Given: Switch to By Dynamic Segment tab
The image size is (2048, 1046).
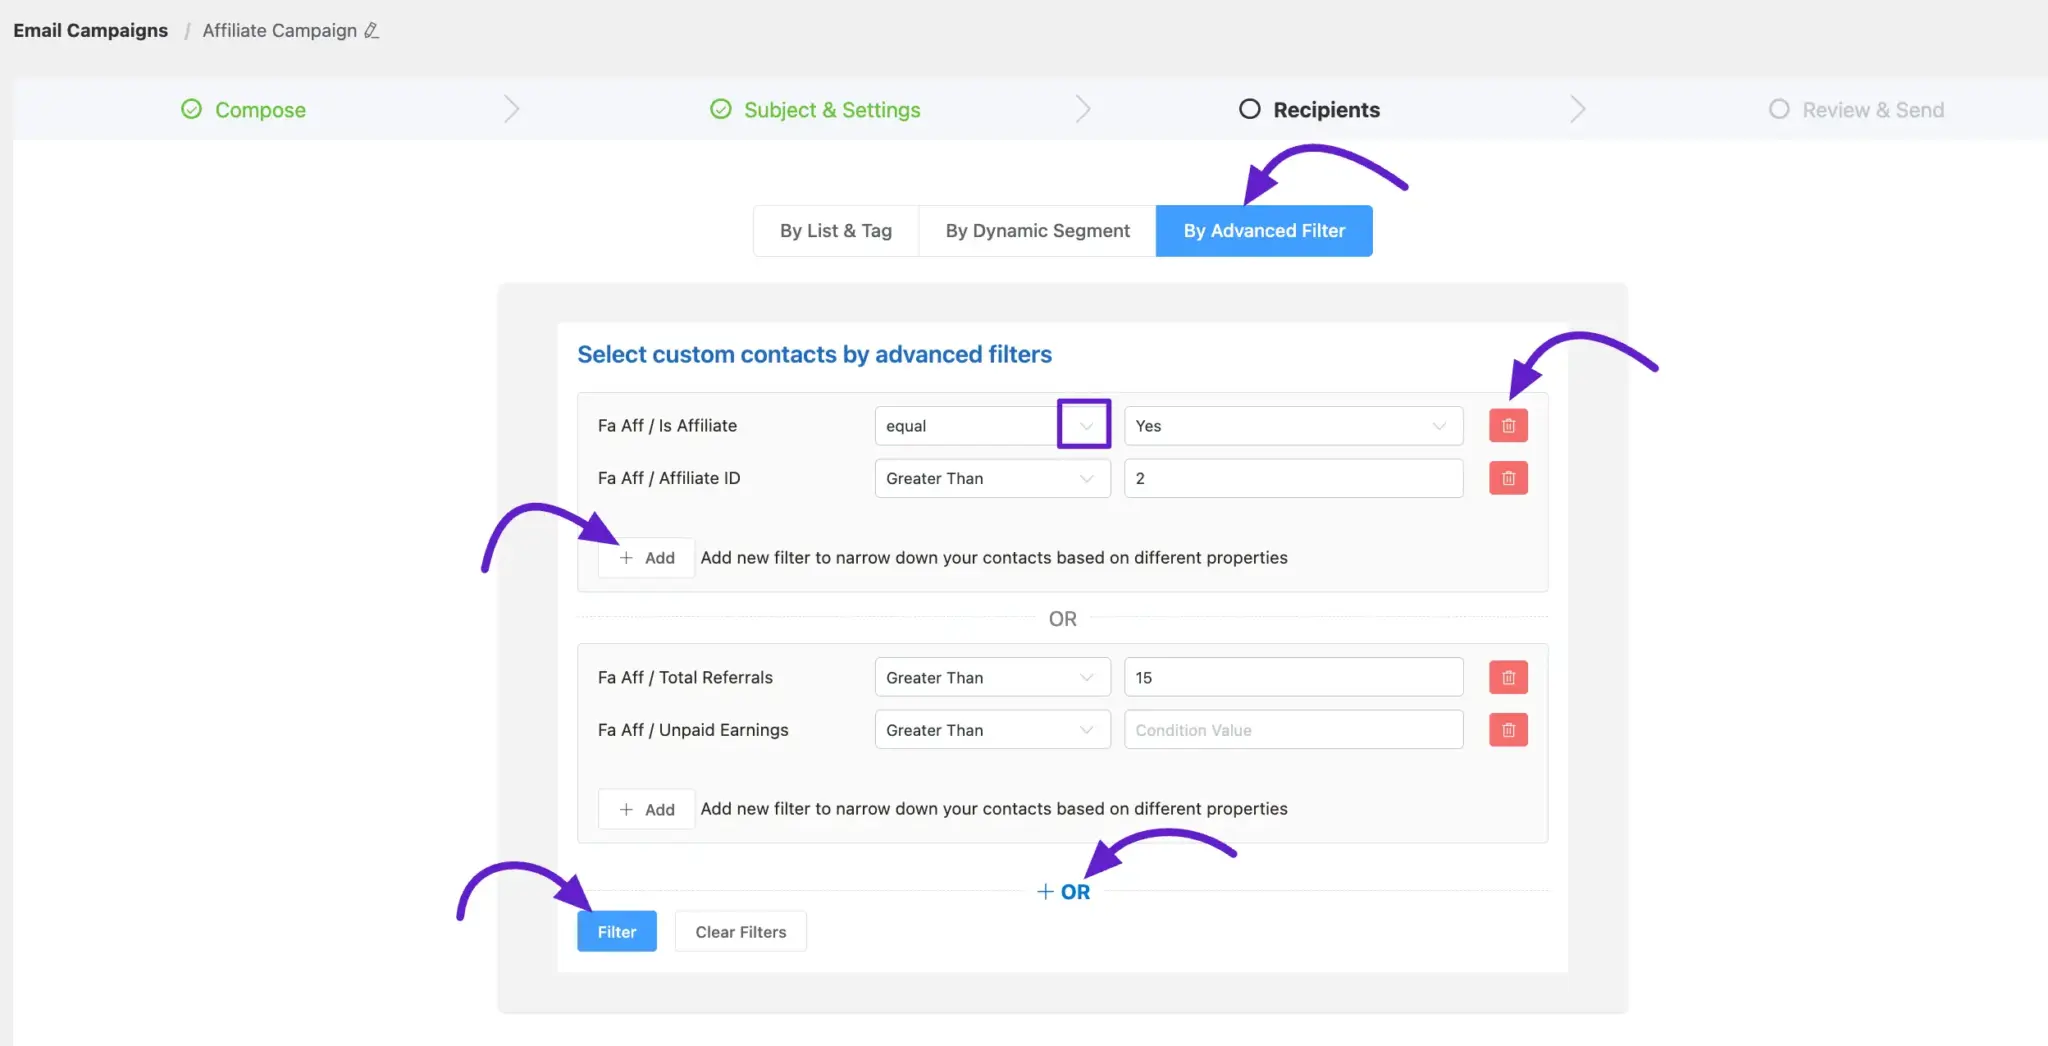Looking at the screenshot, I should (1037, 231).
